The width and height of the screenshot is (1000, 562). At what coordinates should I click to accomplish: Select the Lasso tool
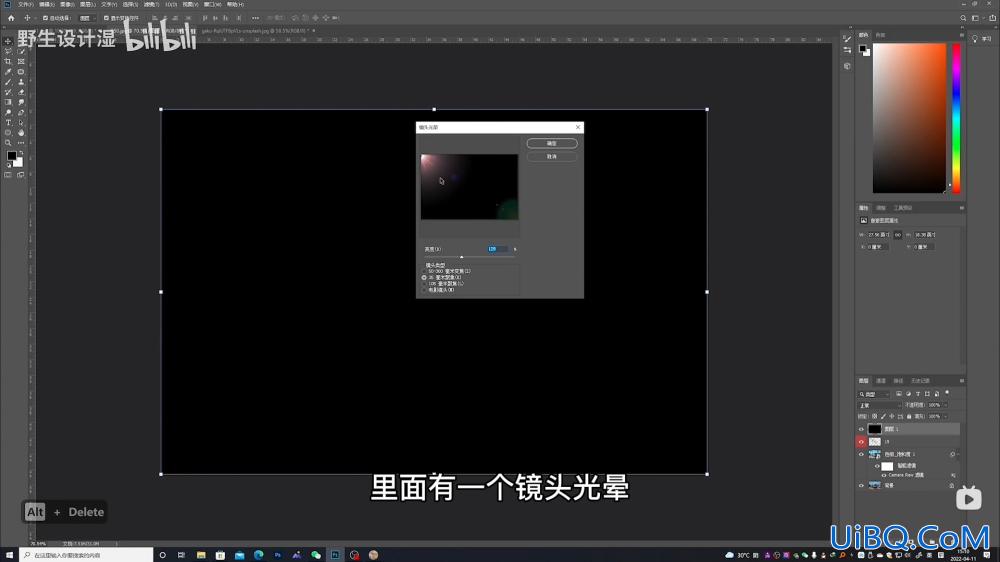click(x=8, y=51)
